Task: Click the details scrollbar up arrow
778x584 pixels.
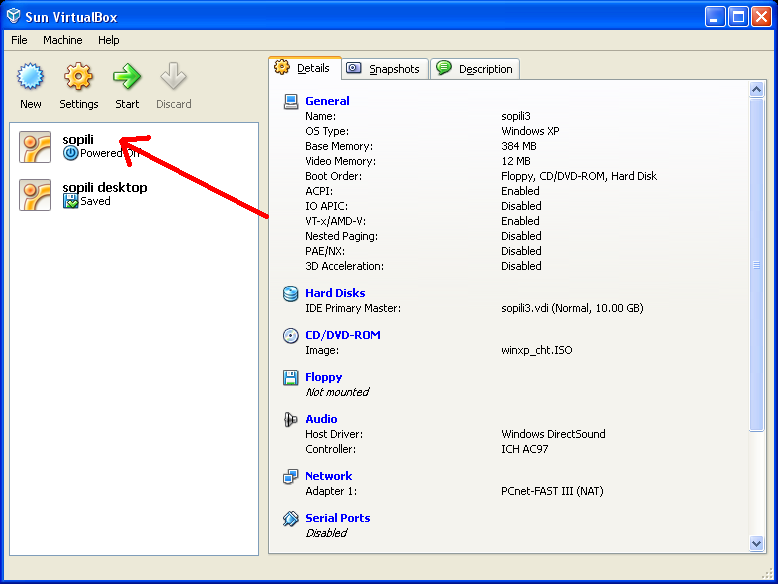Action: (756, 90)
